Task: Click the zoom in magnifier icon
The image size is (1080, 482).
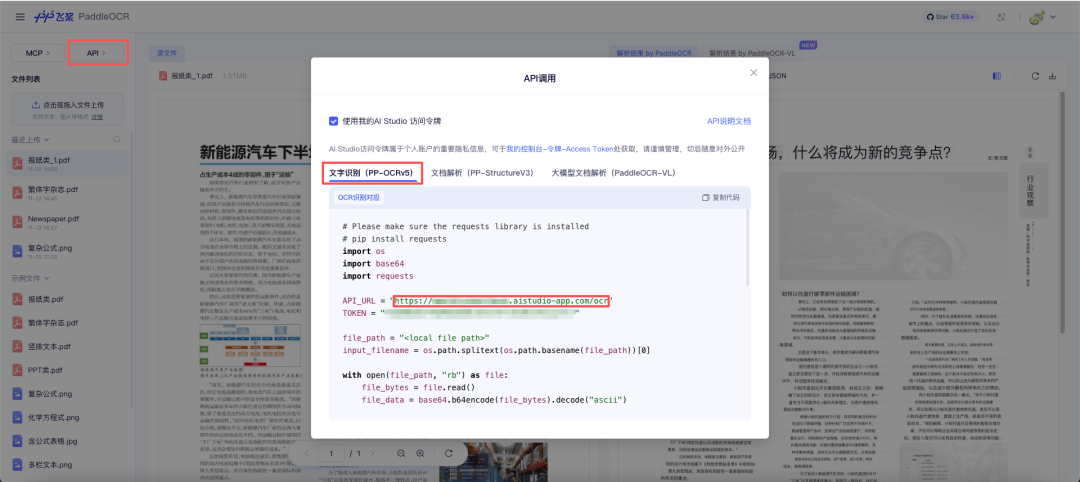Action: pyautogui.click(x=420, y=453)
